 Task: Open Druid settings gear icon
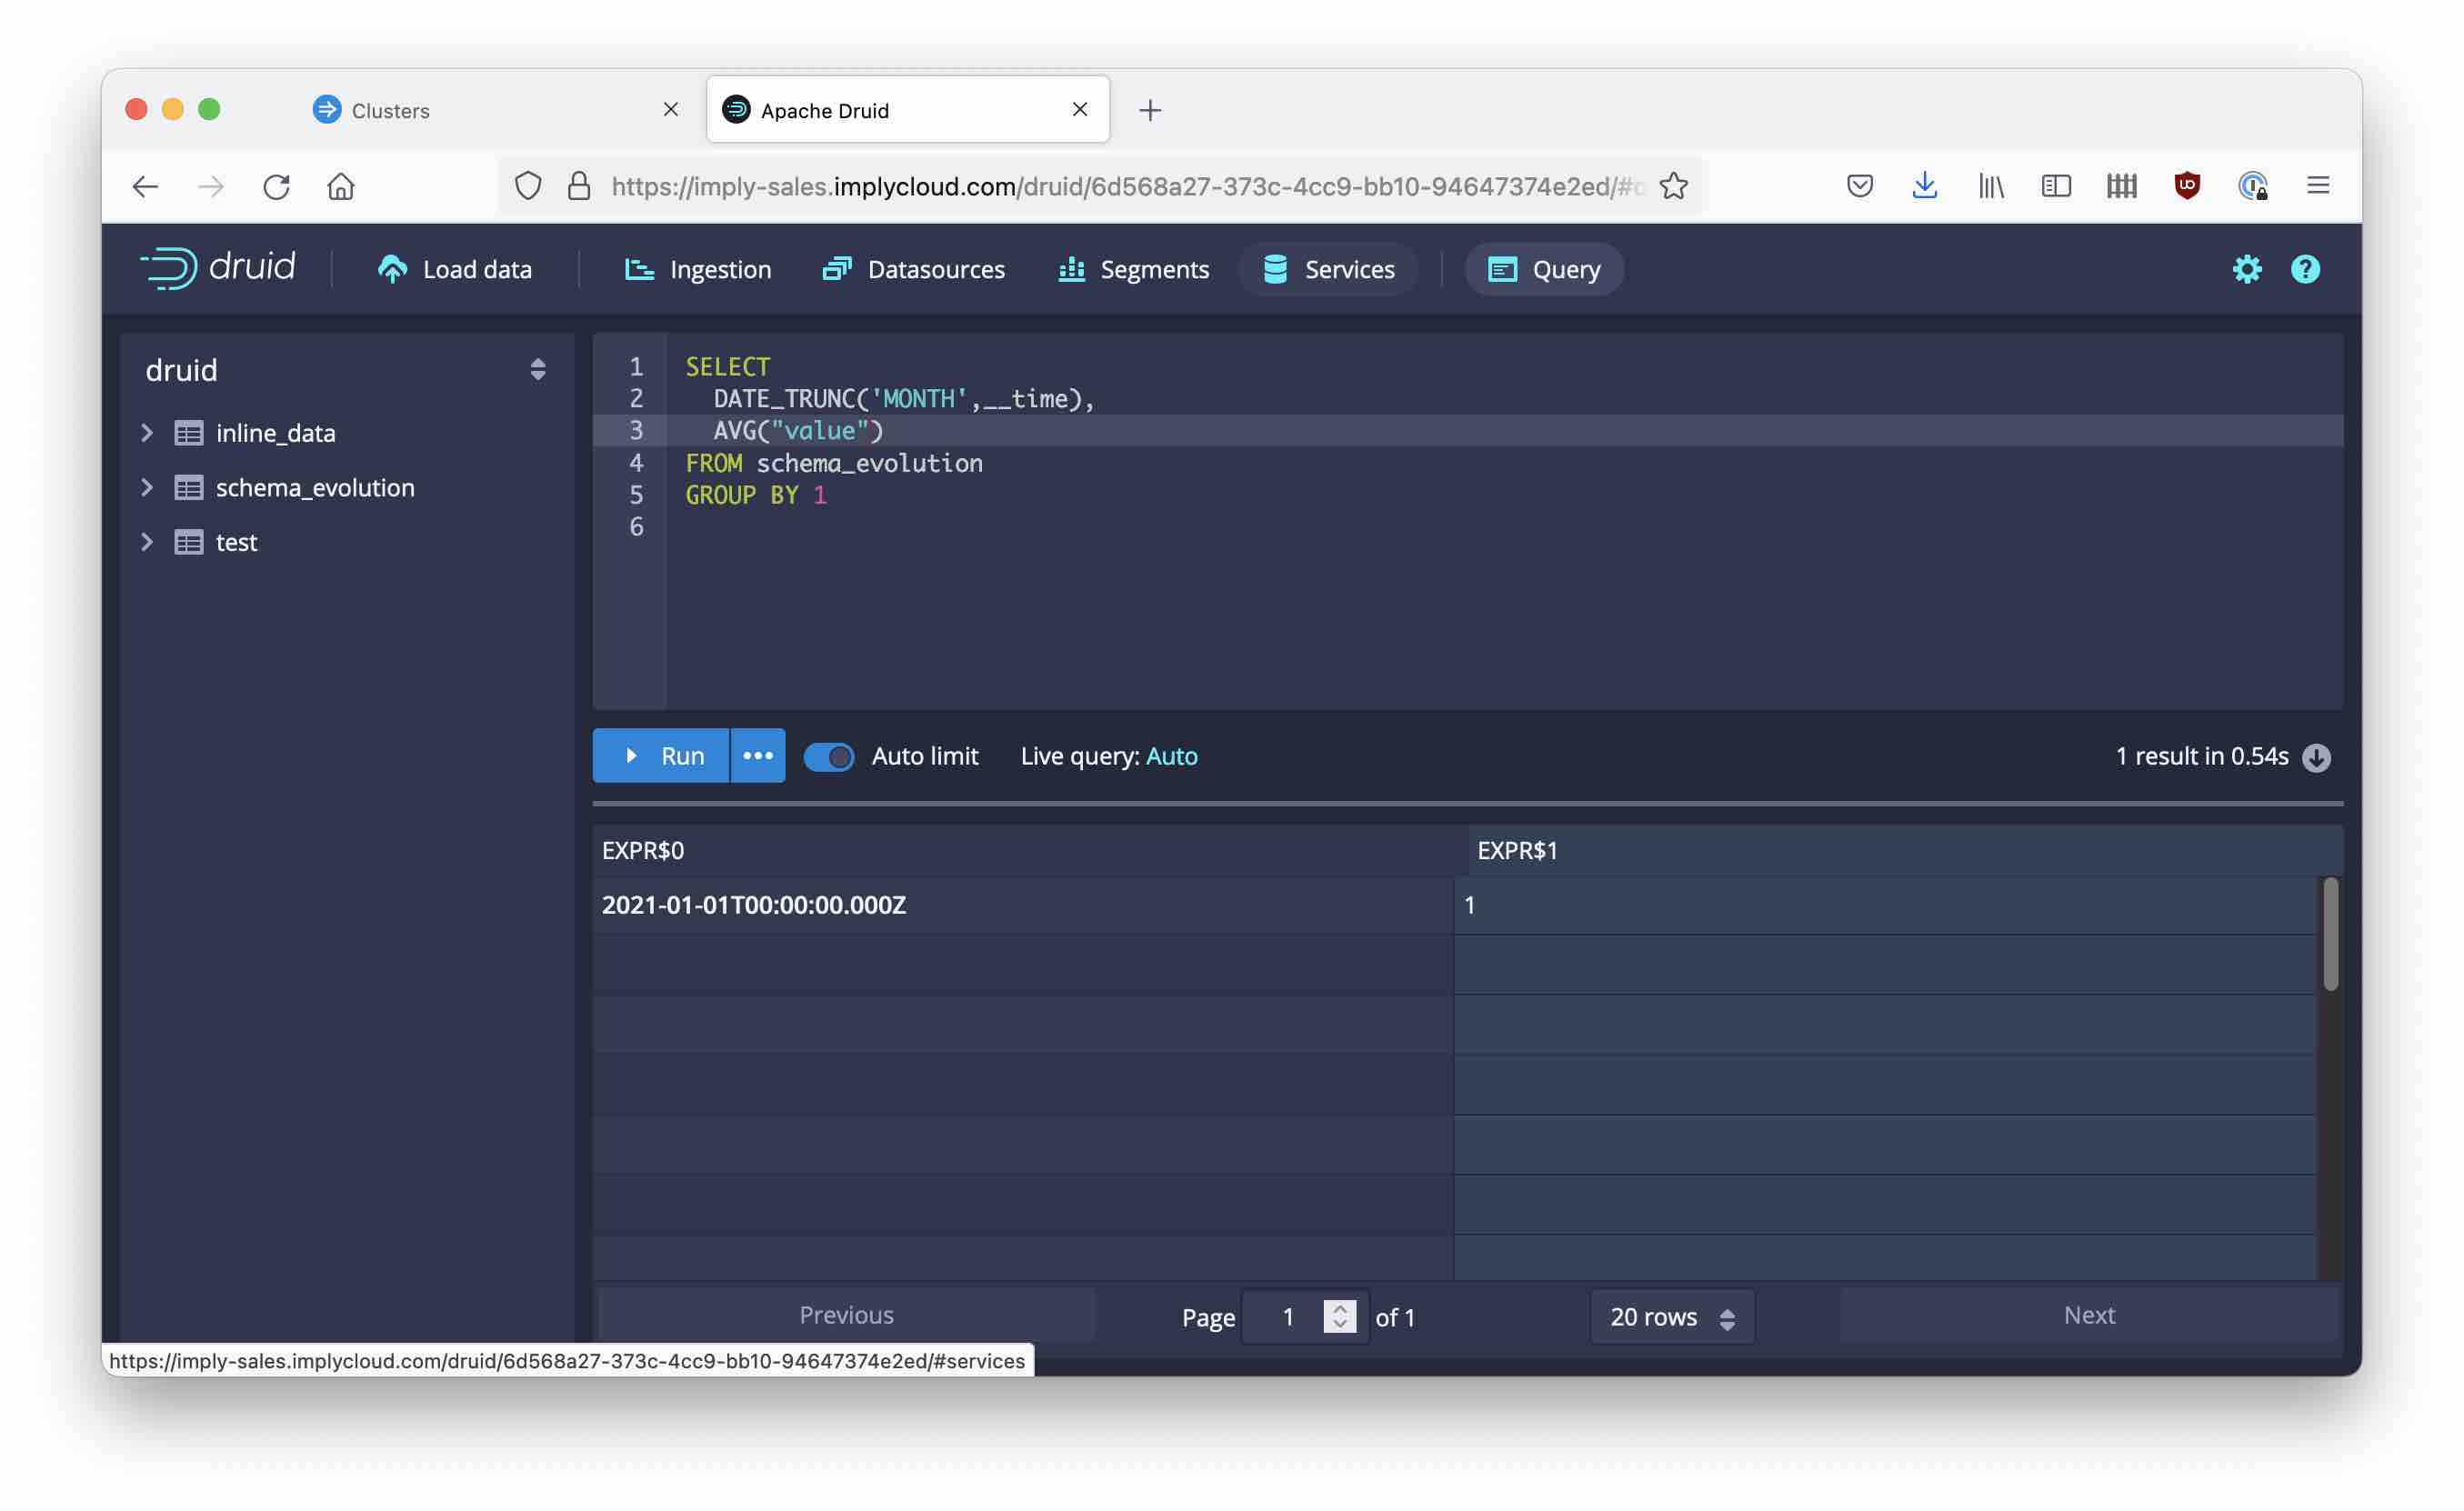point(2246,269)
